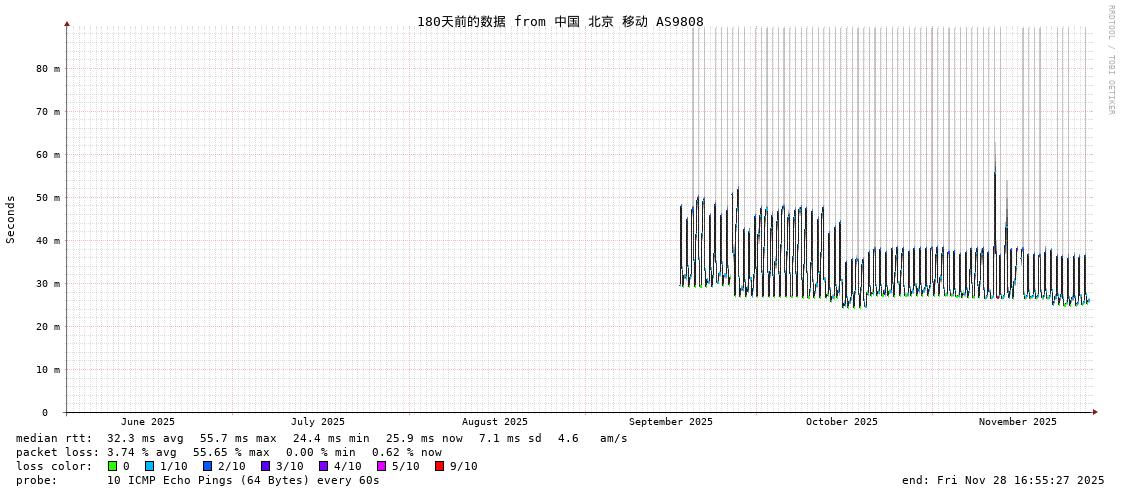Viewport: 1121px width, 494px height.
Task: Click the RRDTOOL / TOBI OETIKER watermark
Action: pos(1110,60)
